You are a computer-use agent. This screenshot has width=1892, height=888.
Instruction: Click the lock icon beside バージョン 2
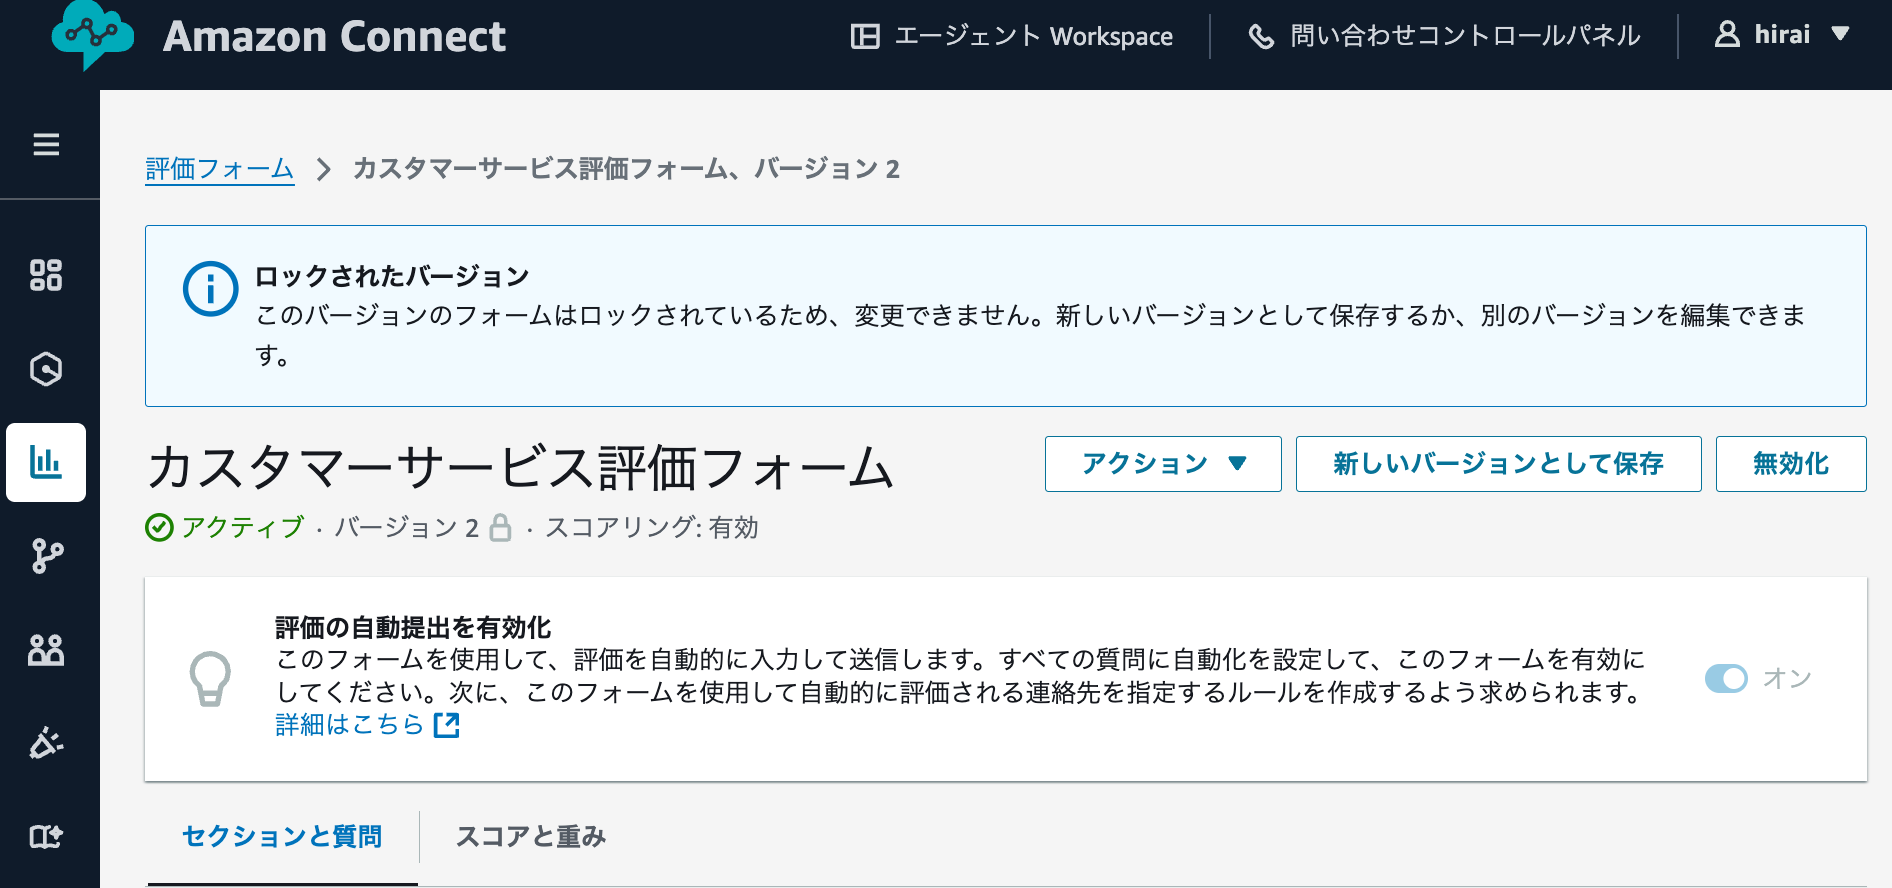coord(500,528)
